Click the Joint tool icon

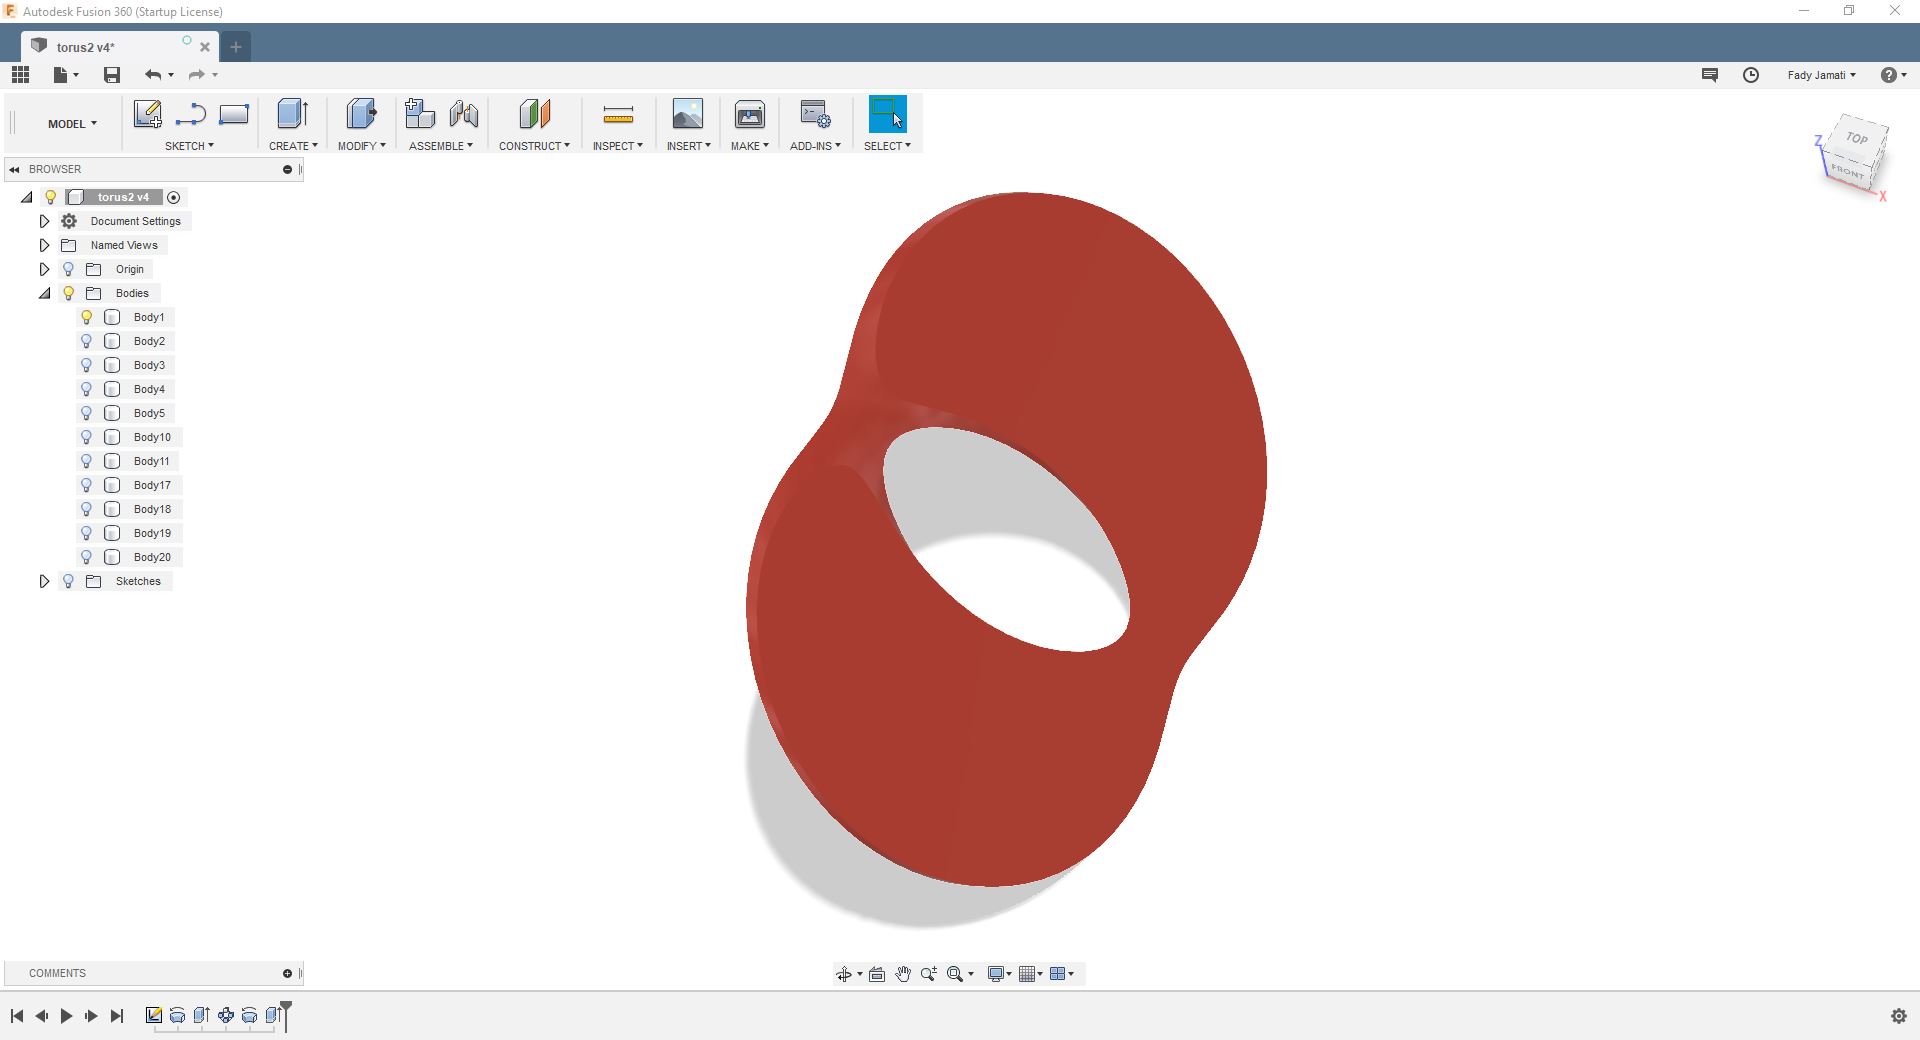(x=463, y=114)
